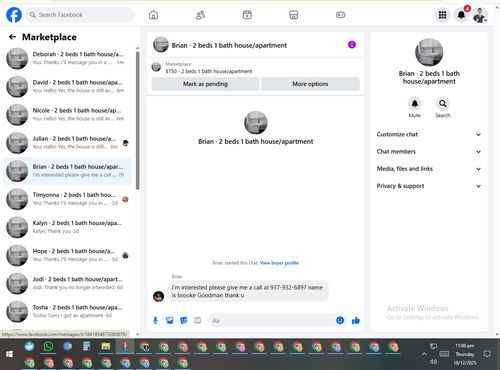Open the taskbar volume control
The height and width of the screenshot is (370, 500).
pyautogui.click(x=434, y=362)
